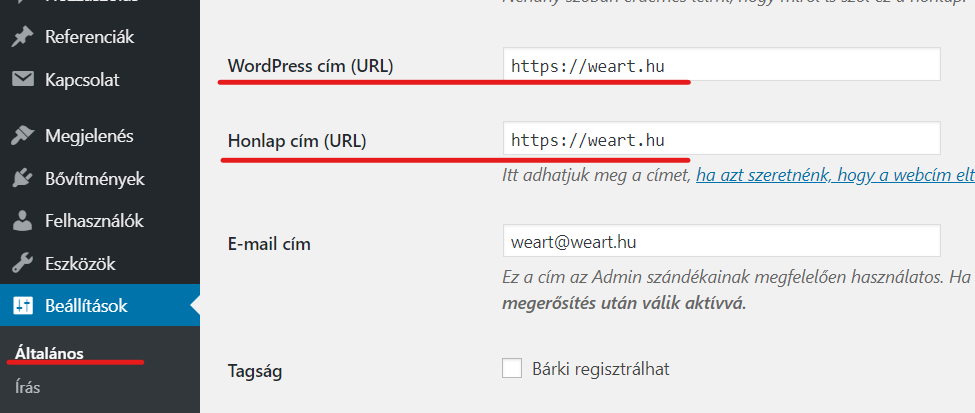Screen dimensions: 975x413
Task: Click the Bővítmények plugin icon
Action: point(22,179)
